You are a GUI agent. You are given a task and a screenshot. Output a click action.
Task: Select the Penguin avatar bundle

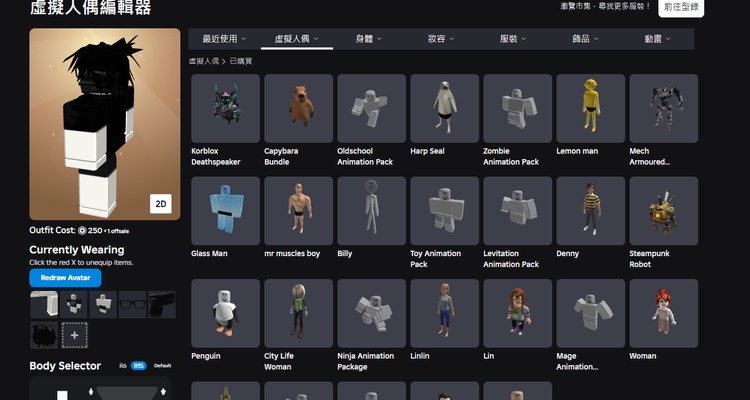pyautogui.click(x=224, y=313)
